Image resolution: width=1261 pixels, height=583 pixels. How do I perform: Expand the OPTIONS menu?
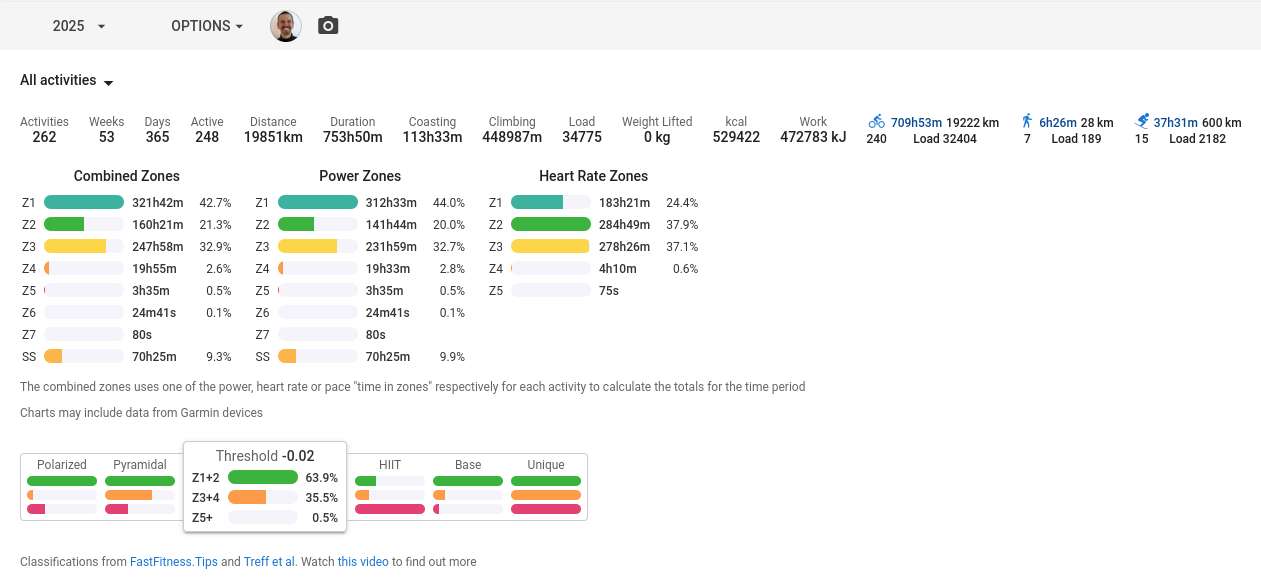pos(207,26)
